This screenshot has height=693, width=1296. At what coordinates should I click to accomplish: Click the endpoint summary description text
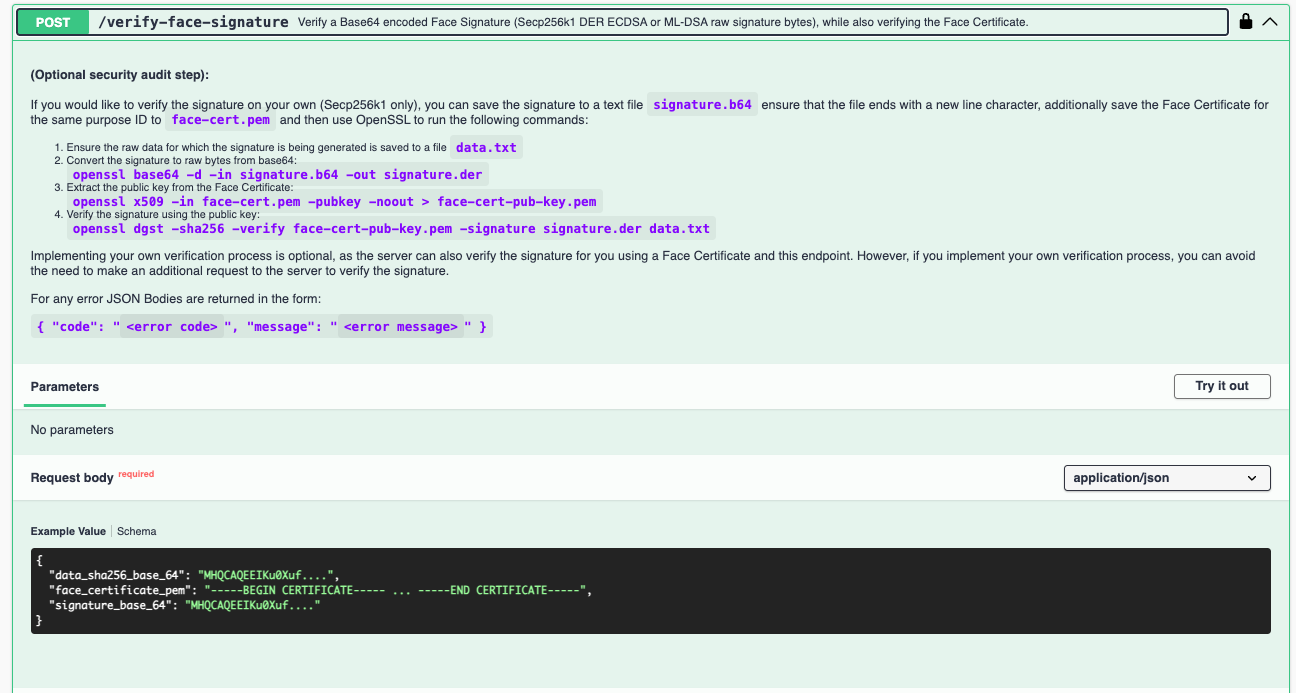(x=663, y=21)
